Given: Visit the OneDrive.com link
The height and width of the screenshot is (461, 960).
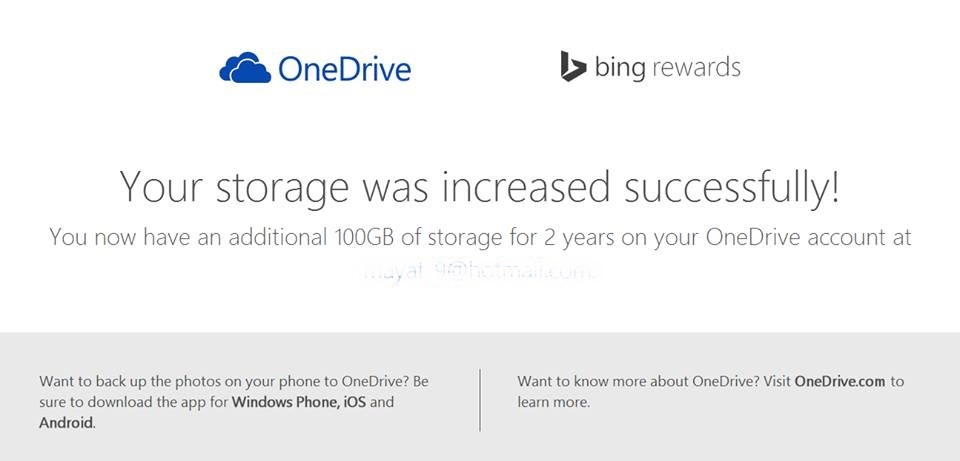Looking at the screenshot, I should point(840,381).
